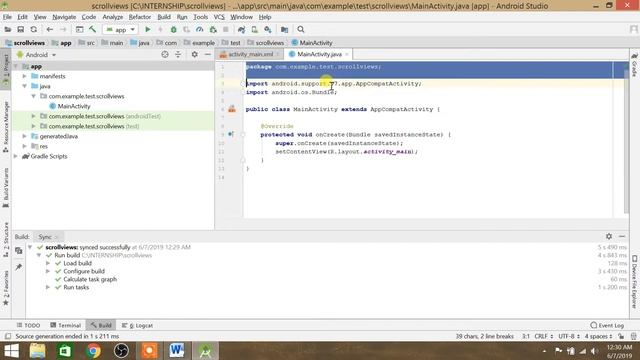Run the app with the green play icon
The height and width of the screenshot is (360, 640).
tap(148, 29)
